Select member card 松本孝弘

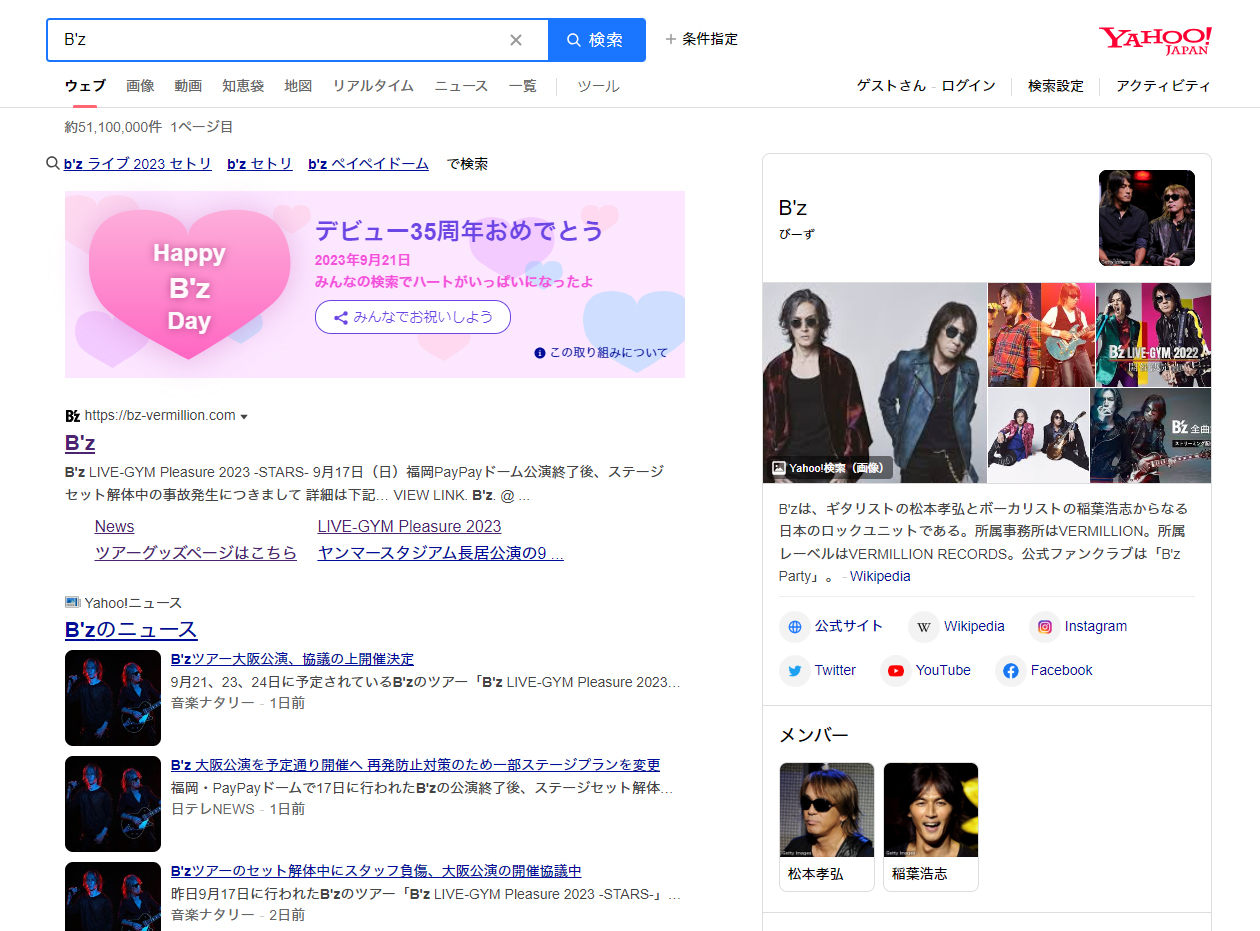827,827
